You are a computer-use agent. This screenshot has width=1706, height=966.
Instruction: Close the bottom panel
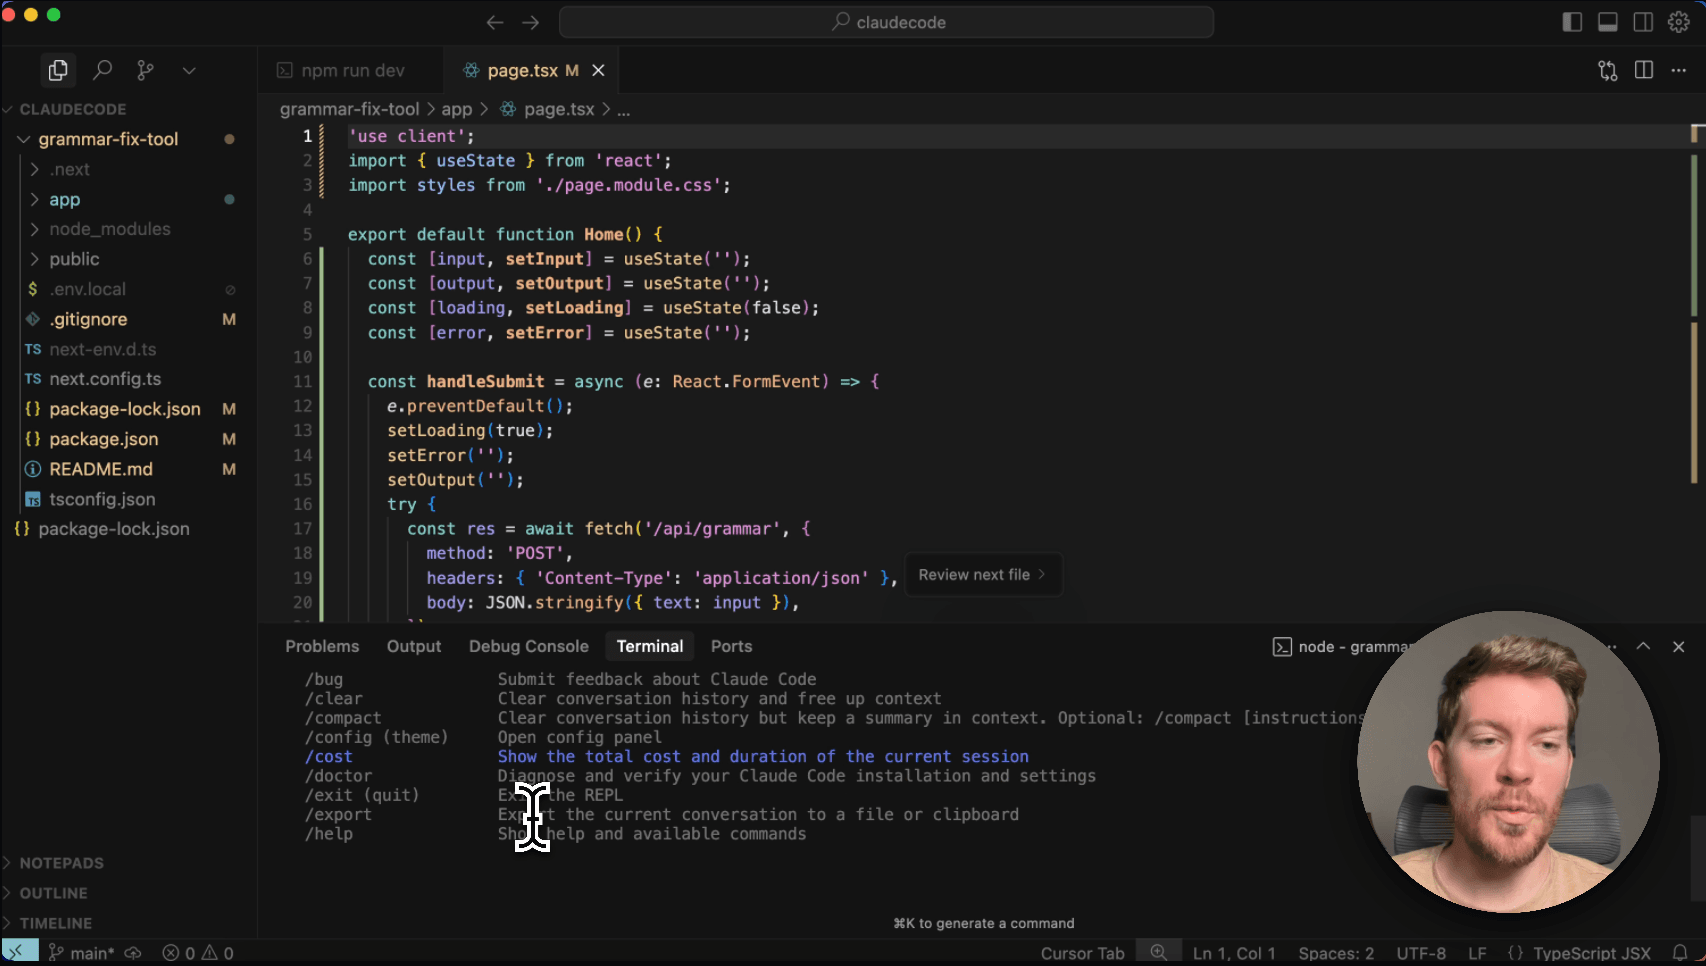coord(1679,647)
